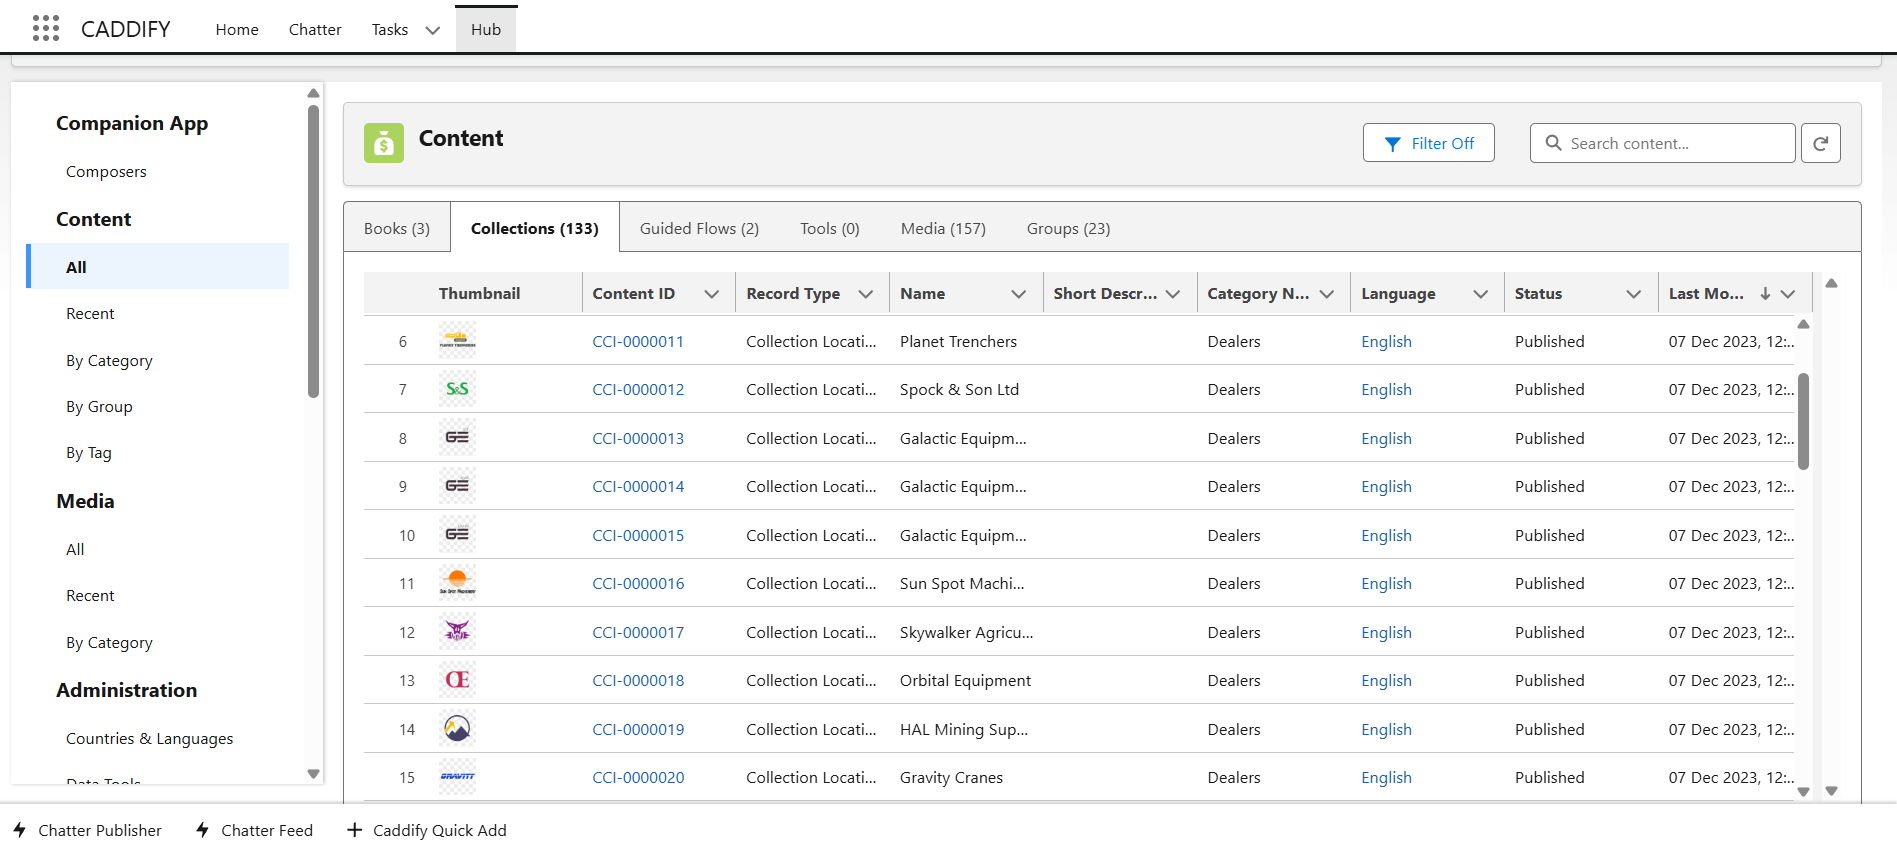Click Spock & Son Ltd name cell
This screenshot has height=850, width=1897.
959,390
